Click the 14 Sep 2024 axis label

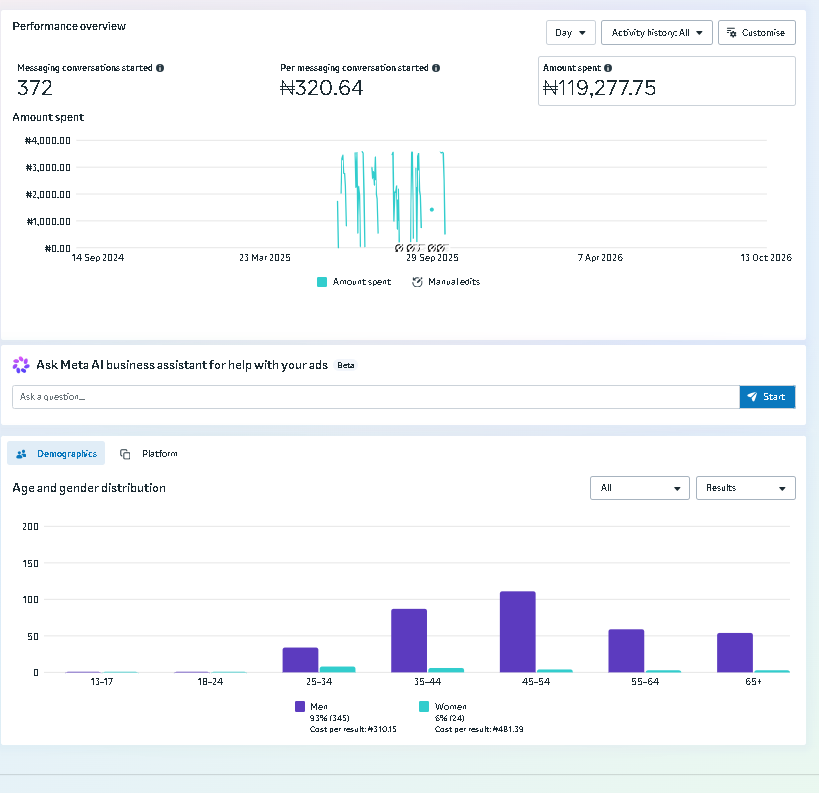tap(98, 258)
